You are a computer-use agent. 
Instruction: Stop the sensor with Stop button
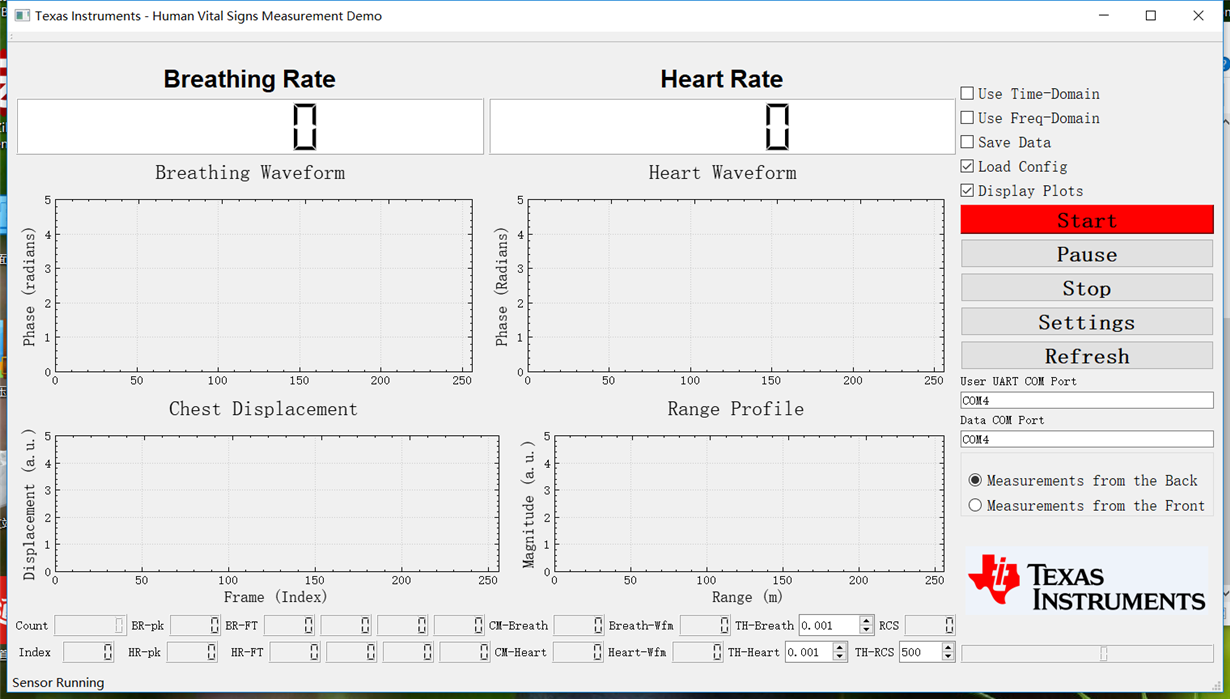coord(1087,288)
